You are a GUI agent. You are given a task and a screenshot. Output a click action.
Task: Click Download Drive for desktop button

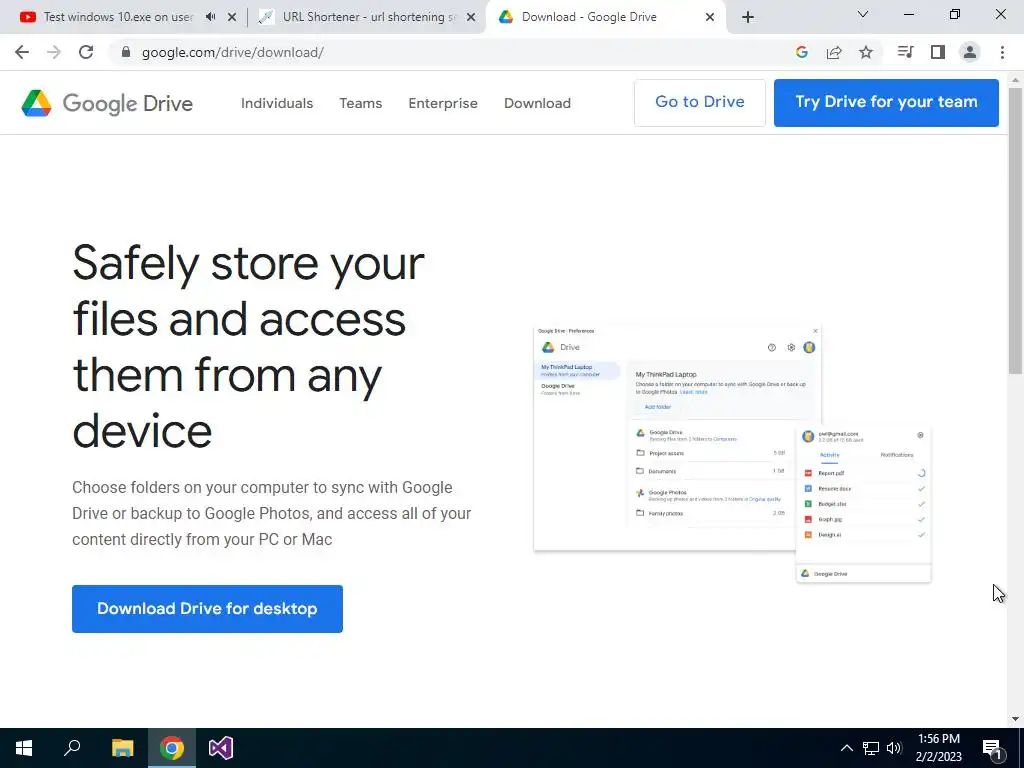207,609
